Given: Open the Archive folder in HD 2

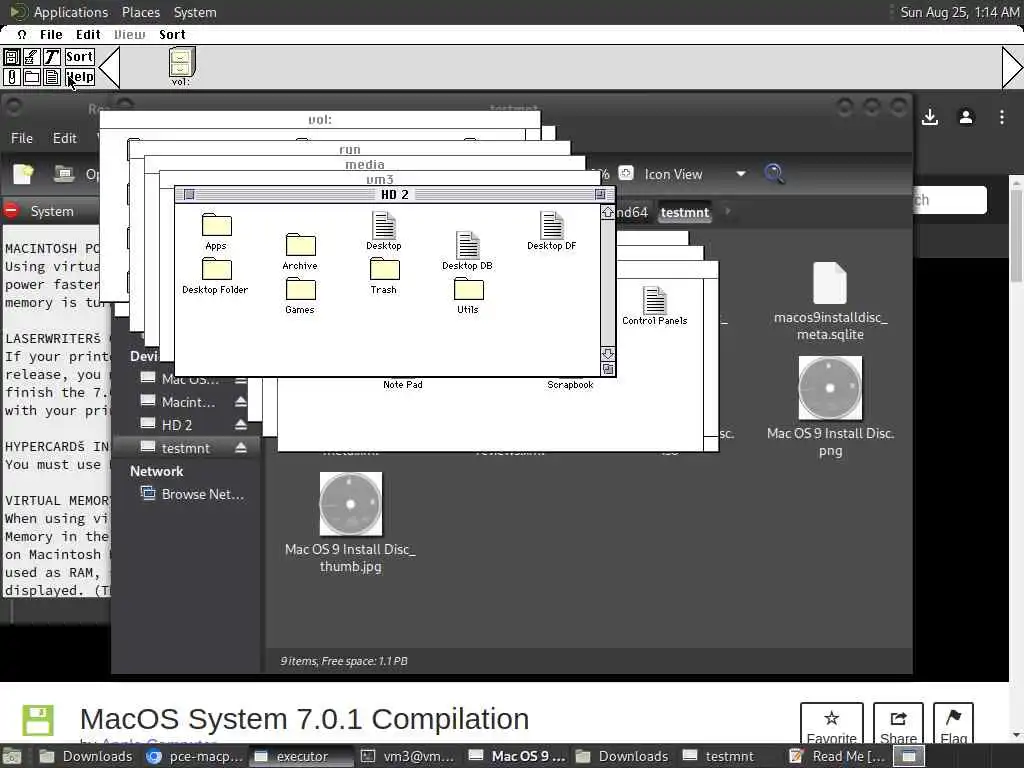Looking at the screenshot, I should coord(300,245).
